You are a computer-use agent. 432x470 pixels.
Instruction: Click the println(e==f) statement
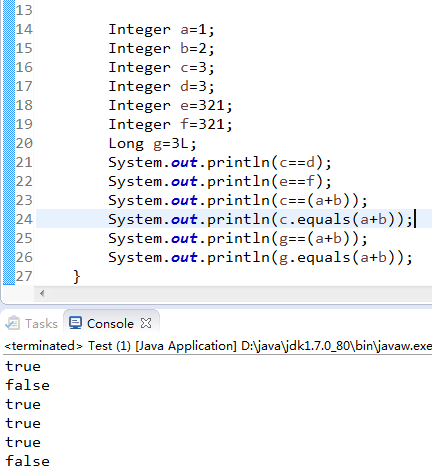click(220, 182)
